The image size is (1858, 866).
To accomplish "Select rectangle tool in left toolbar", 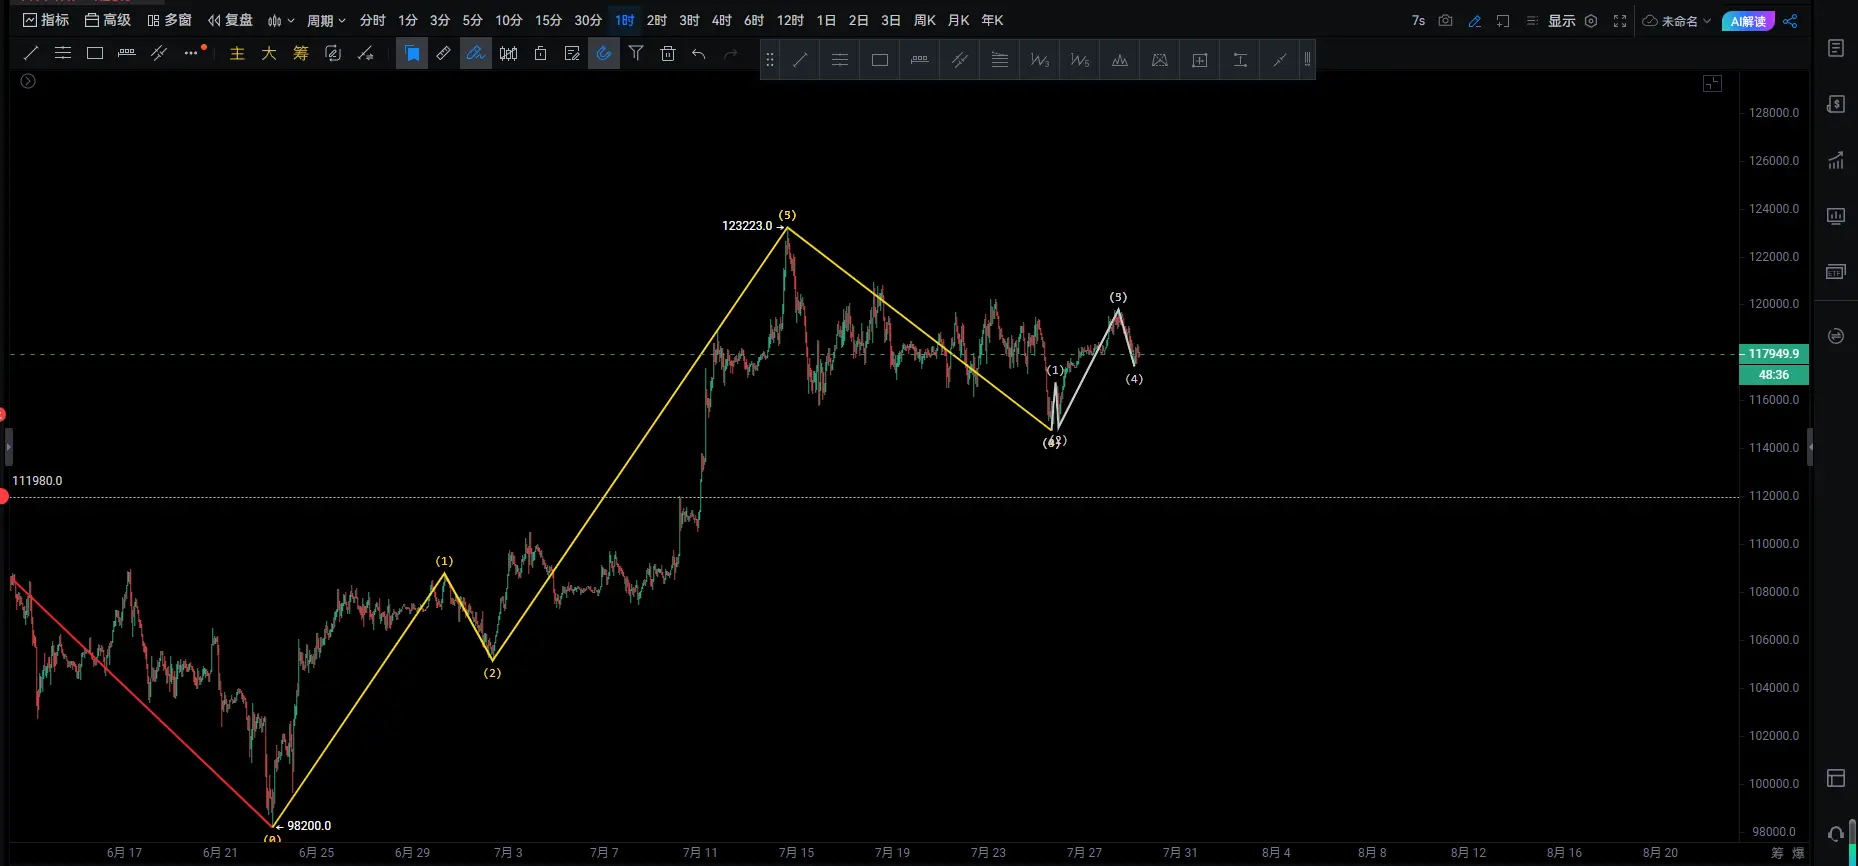I will click(95, 53).
